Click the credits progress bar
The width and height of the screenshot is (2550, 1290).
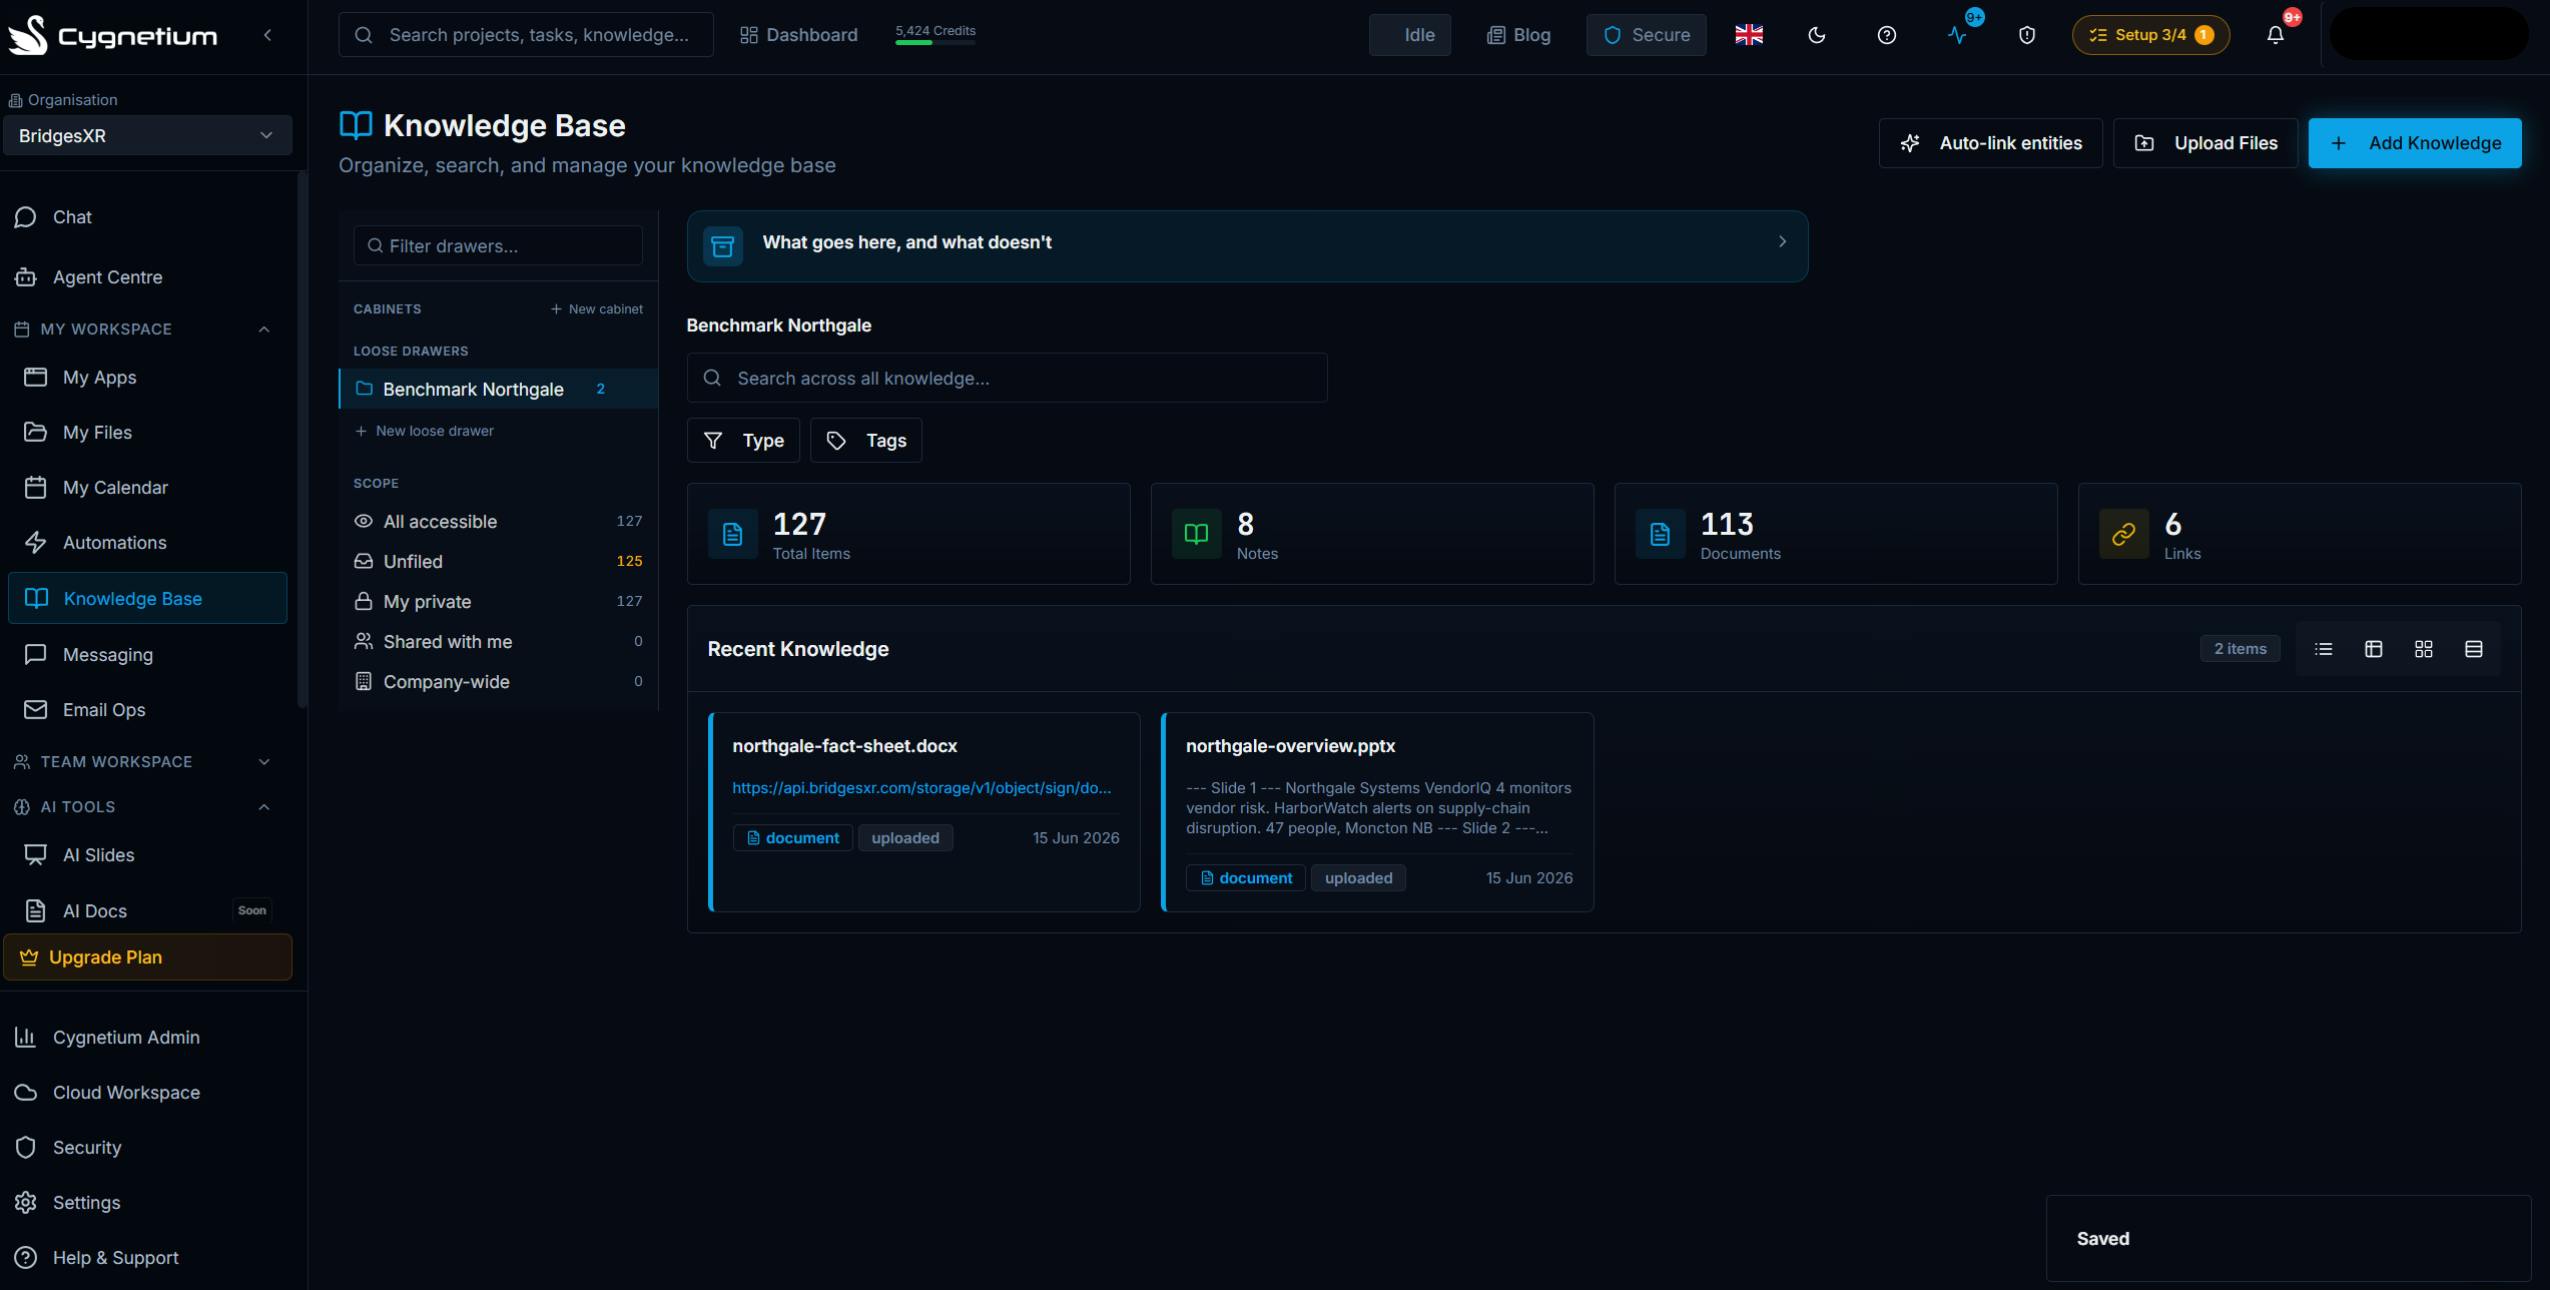click(935, 43)
